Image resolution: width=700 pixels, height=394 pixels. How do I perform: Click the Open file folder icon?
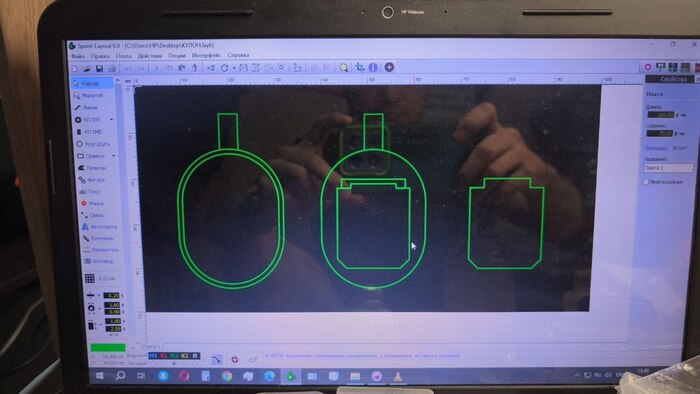tap(87, 68)
